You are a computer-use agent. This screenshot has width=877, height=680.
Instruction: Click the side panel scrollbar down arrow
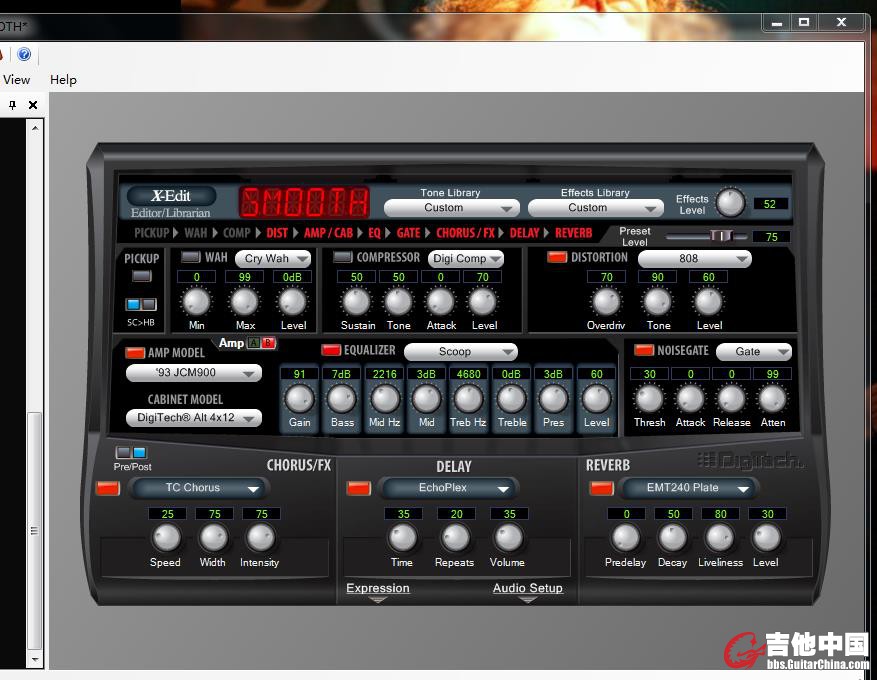coord(35,660)
